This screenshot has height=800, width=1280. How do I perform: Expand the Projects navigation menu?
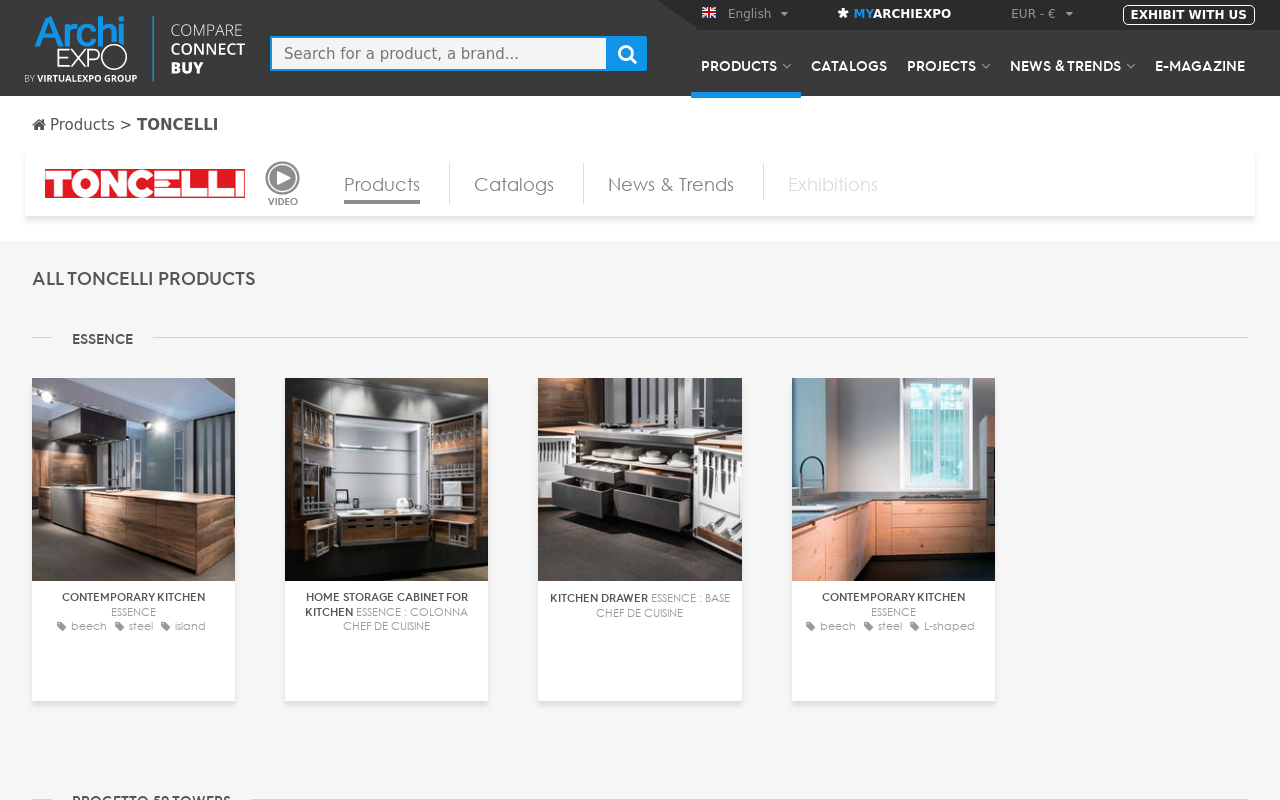pyautogui.click(x=947, y=66)
